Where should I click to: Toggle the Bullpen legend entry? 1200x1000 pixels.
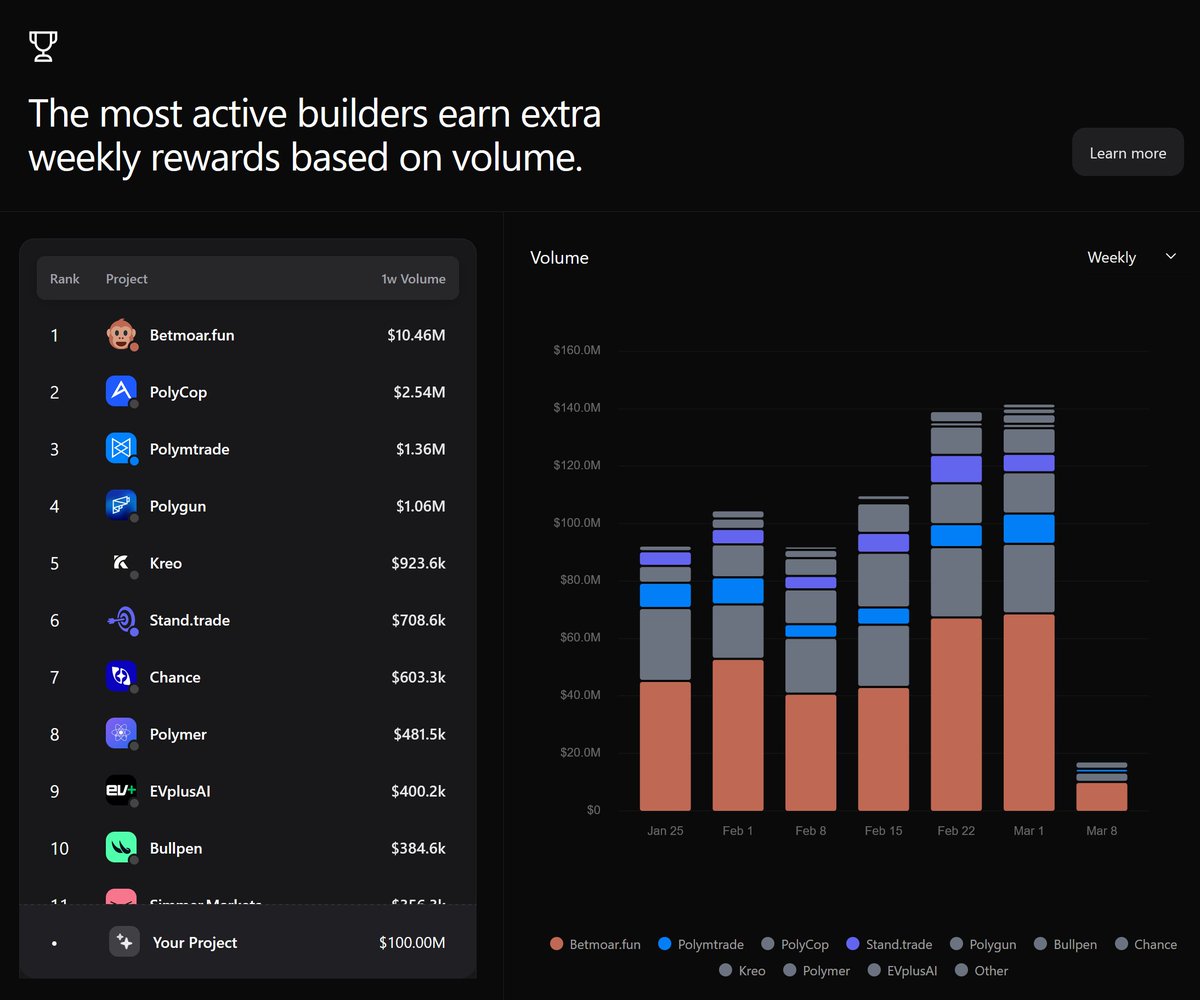tap(1065, 943)
